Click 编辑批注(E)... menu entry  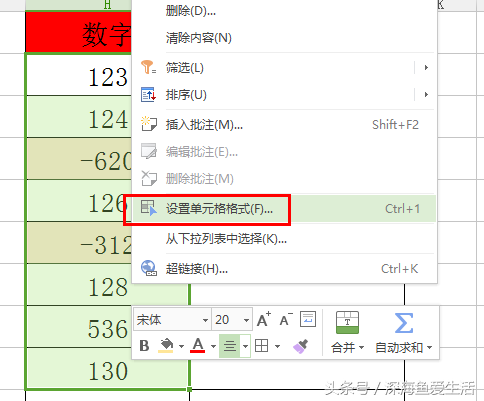284,152
